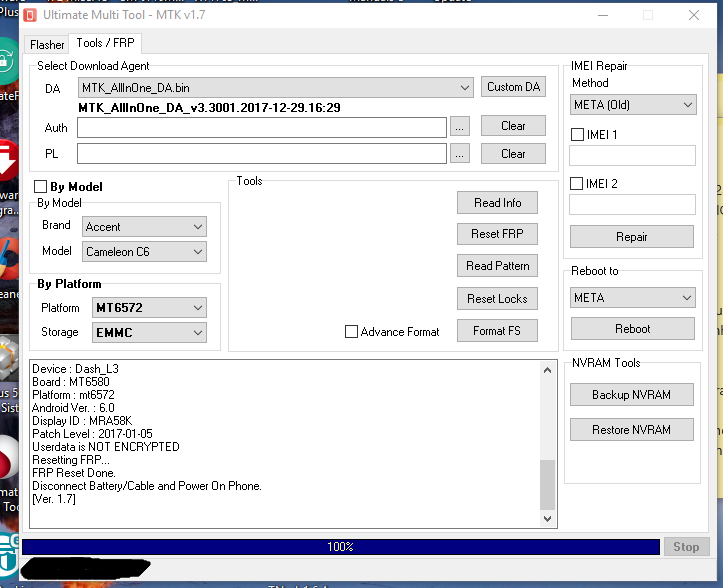Screen dimensions: 723x588
Task: Click the Custom DA button
Action: pos(513,87)
